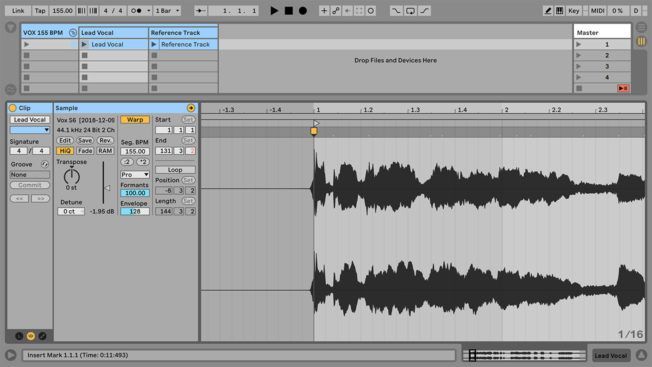Screen dimensions: 652x367
Task: Toggle the Automation Arm icon
Action: (336, 11)
